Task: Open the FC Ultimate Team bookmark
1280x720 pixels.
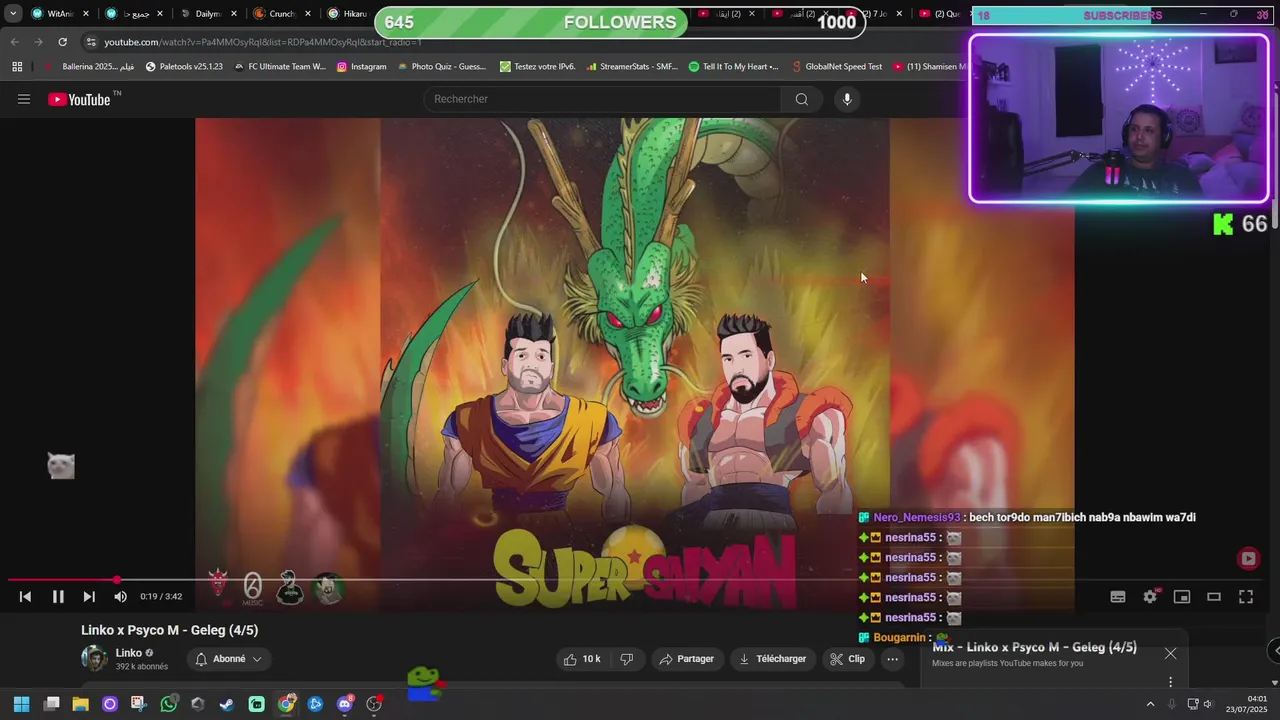Action: pyautogui.click(x=279, y=67)
